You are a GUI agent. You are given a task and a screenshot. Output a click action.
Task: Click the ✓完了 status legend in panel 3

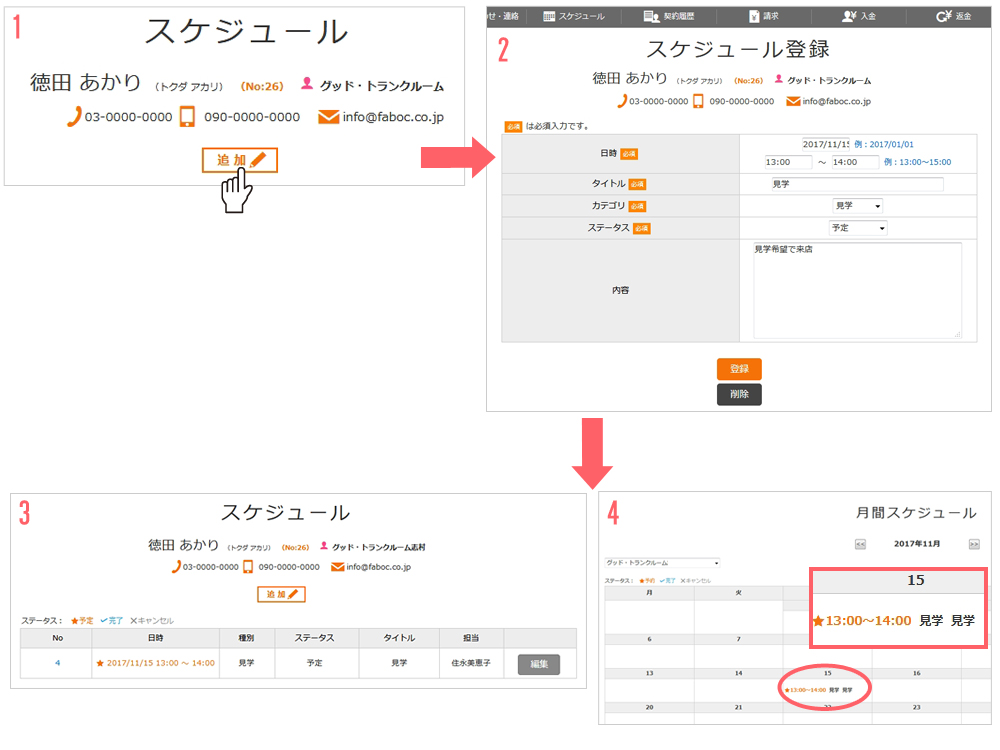click(112, 621)
